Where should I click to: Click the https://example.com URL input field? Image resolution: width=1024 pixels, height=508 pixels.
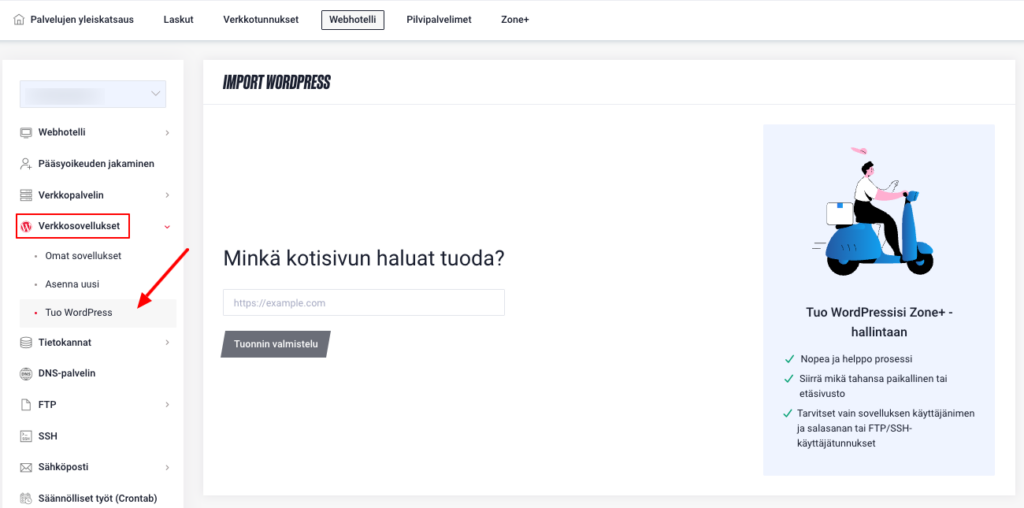pyautogui.click(x=363, y=302)
